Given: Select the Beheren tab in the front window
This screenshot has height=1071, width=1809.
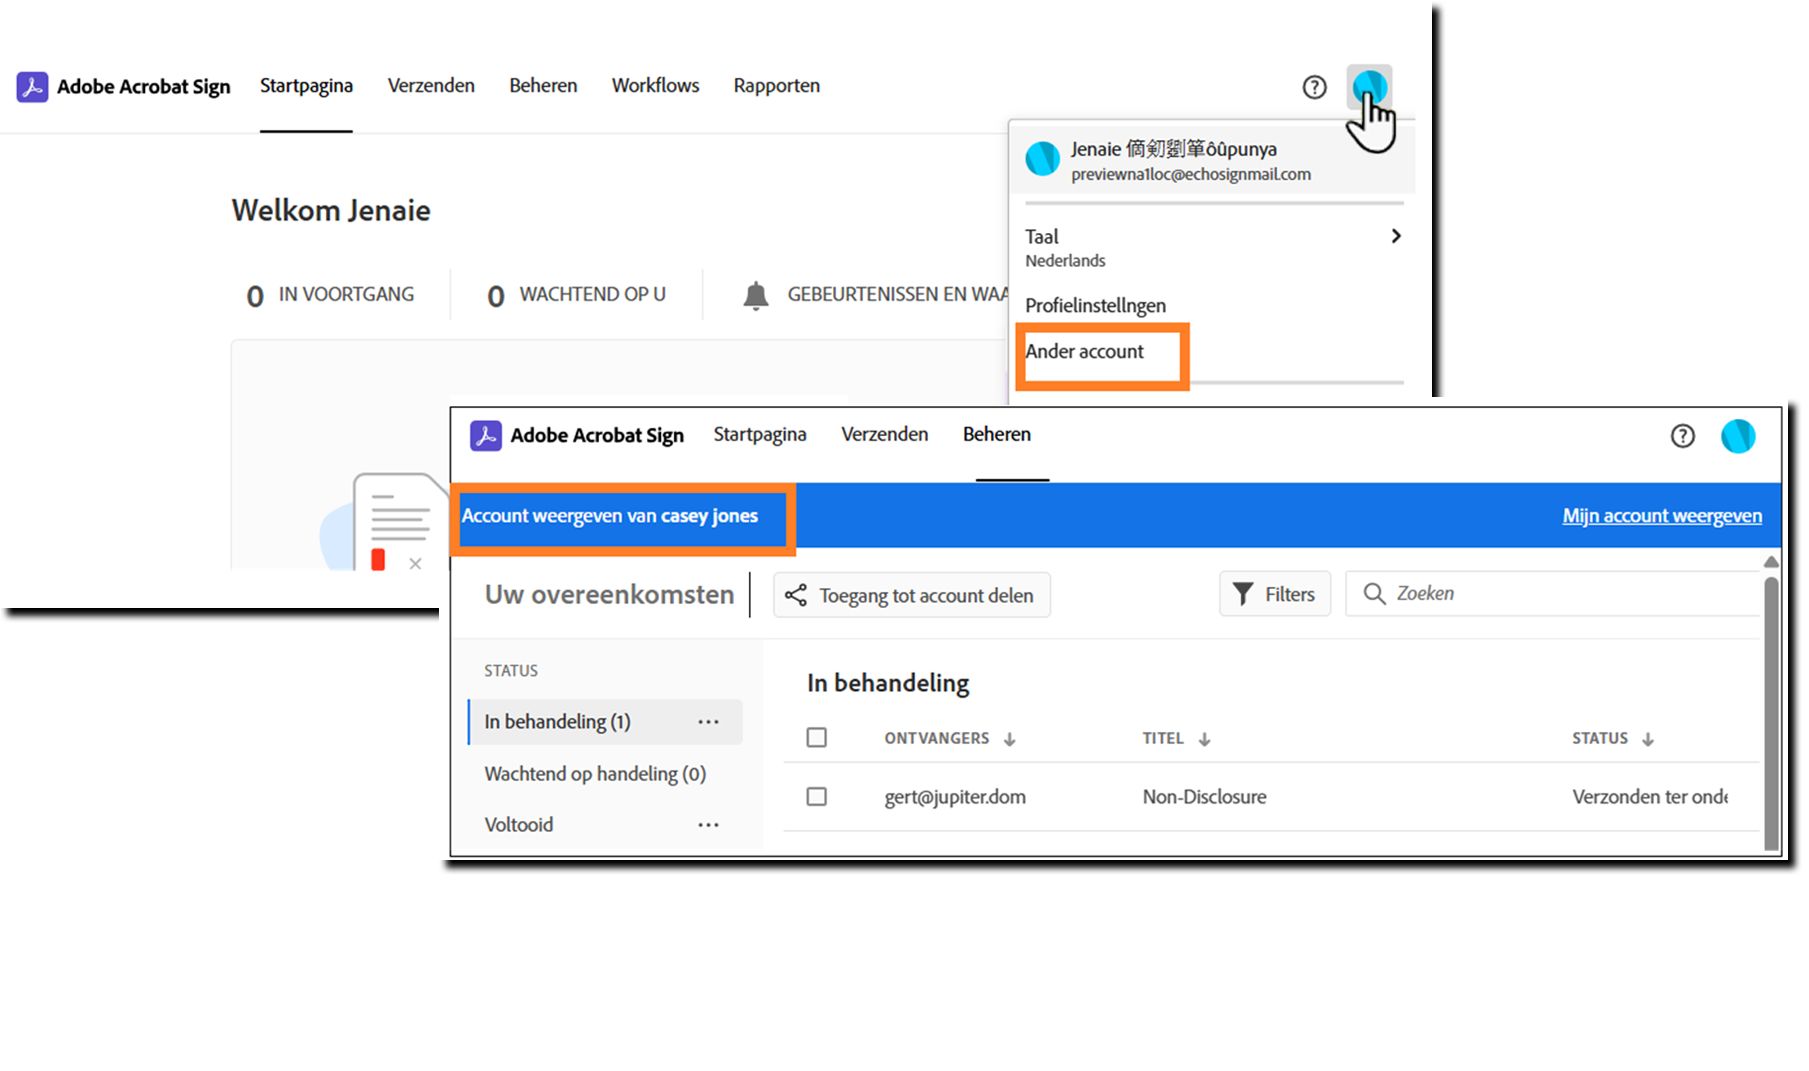Looking at the screenshot, I should pos(997,435).
